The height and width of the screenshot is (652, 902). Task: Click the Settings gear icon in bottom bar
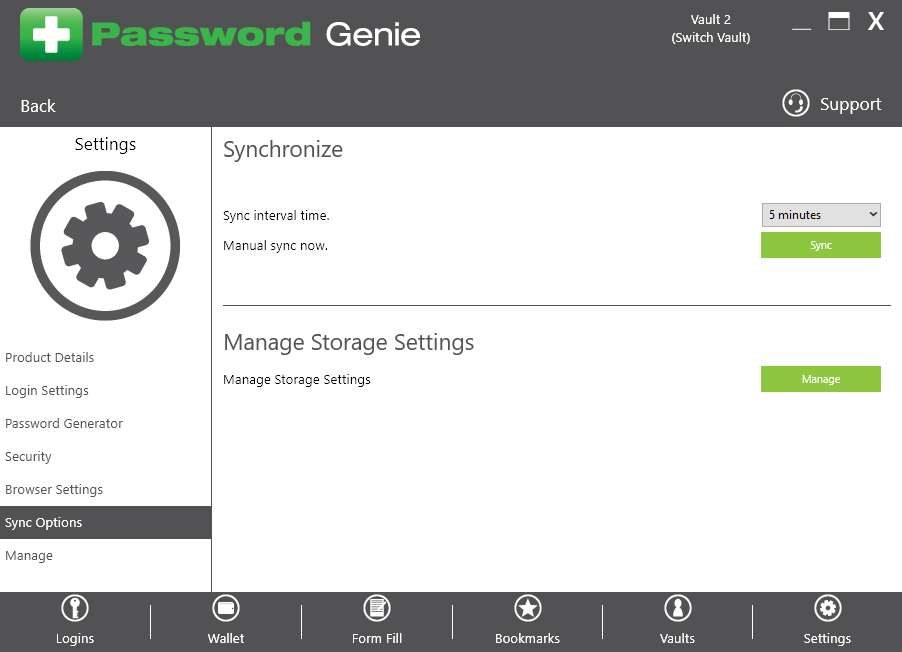click(x=828, y=608)
